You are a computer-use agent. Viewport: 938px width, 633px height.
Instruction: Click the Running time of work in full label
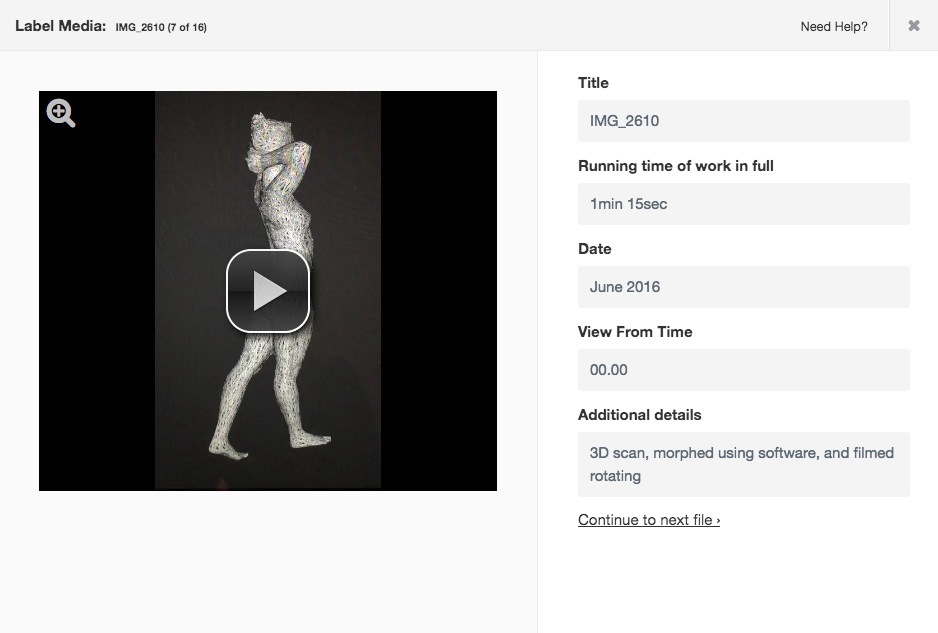pyautogui.click(x=675, y=166)
